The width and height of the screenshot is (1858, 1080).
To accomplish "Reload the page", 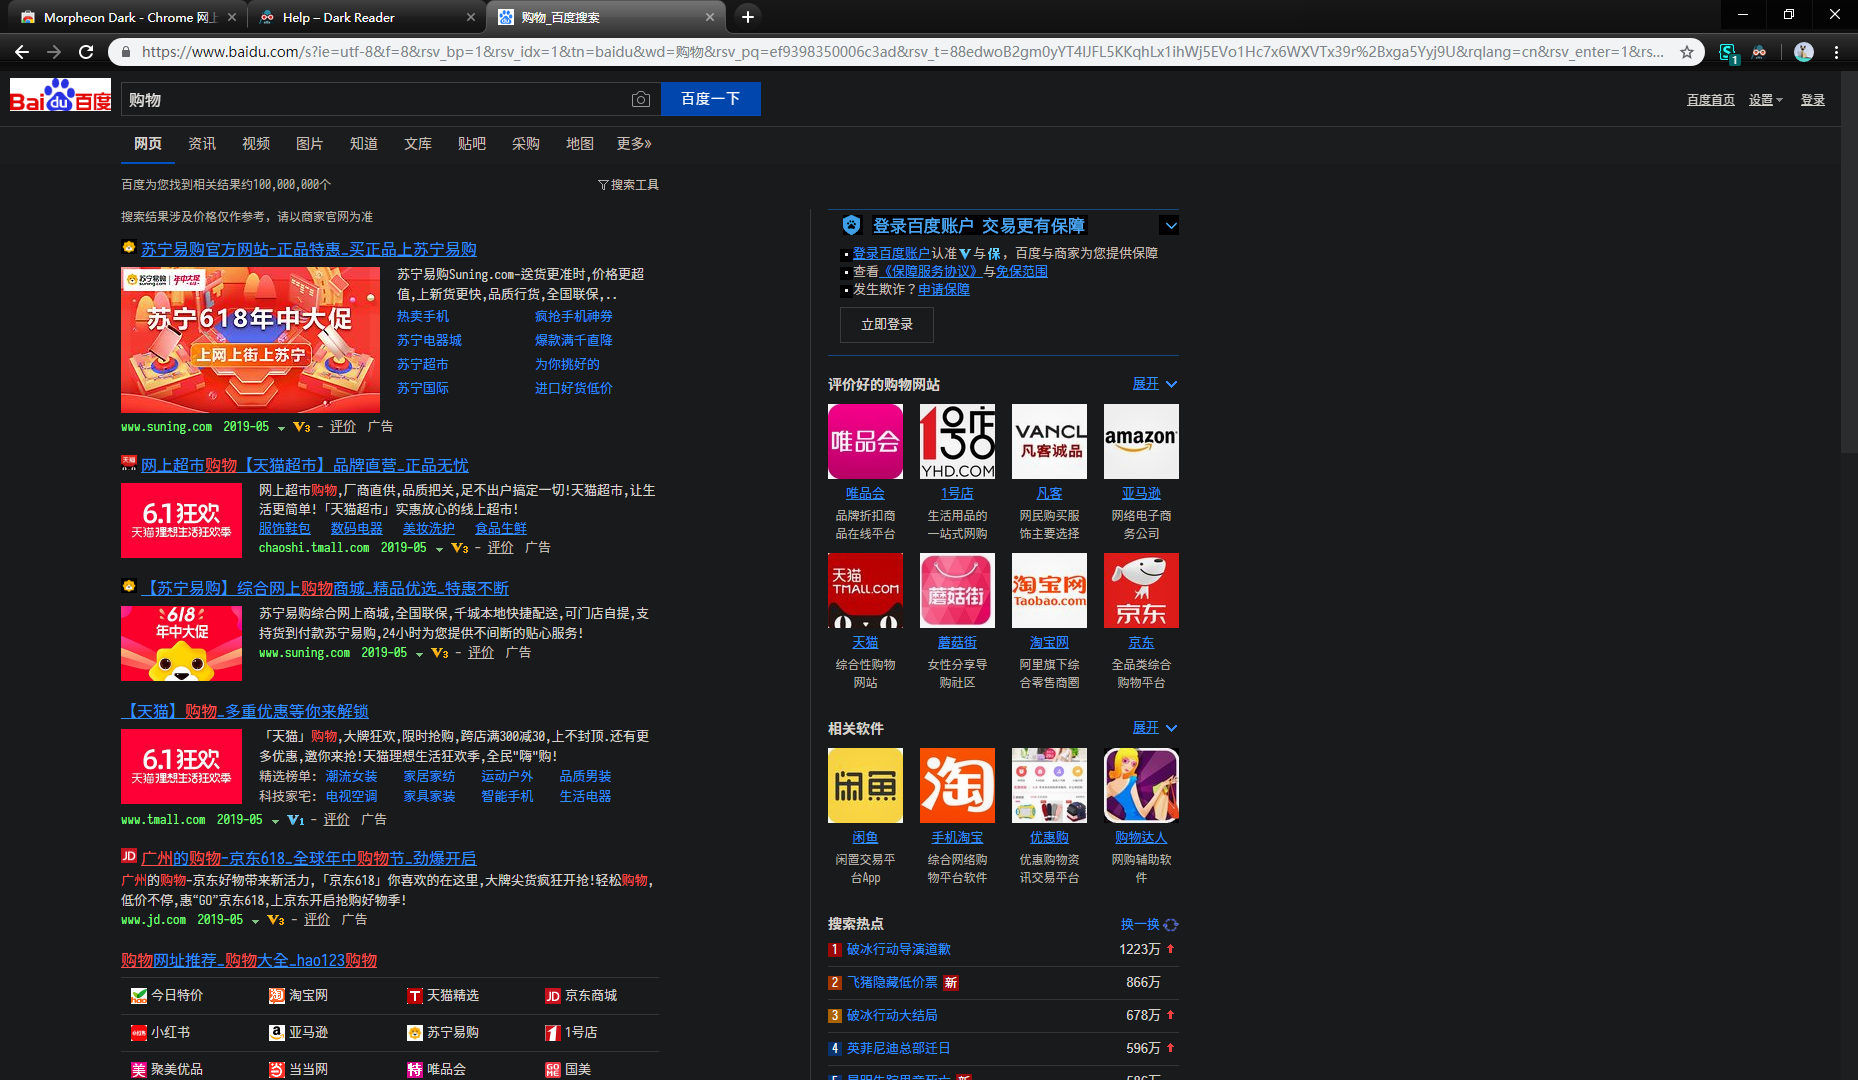I will click(x=86, y=52).
